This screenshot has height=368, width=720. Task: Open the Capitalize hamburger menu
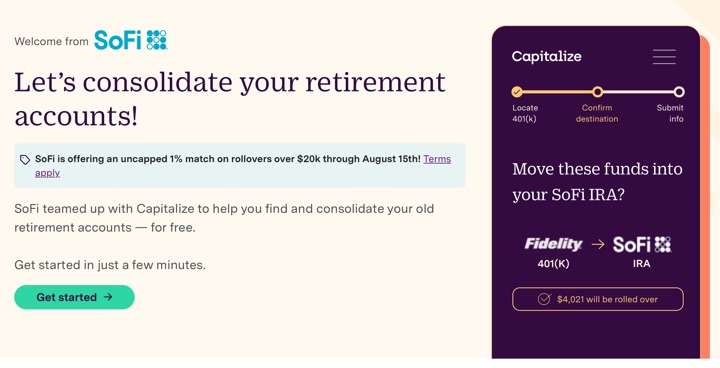point(664,57)
